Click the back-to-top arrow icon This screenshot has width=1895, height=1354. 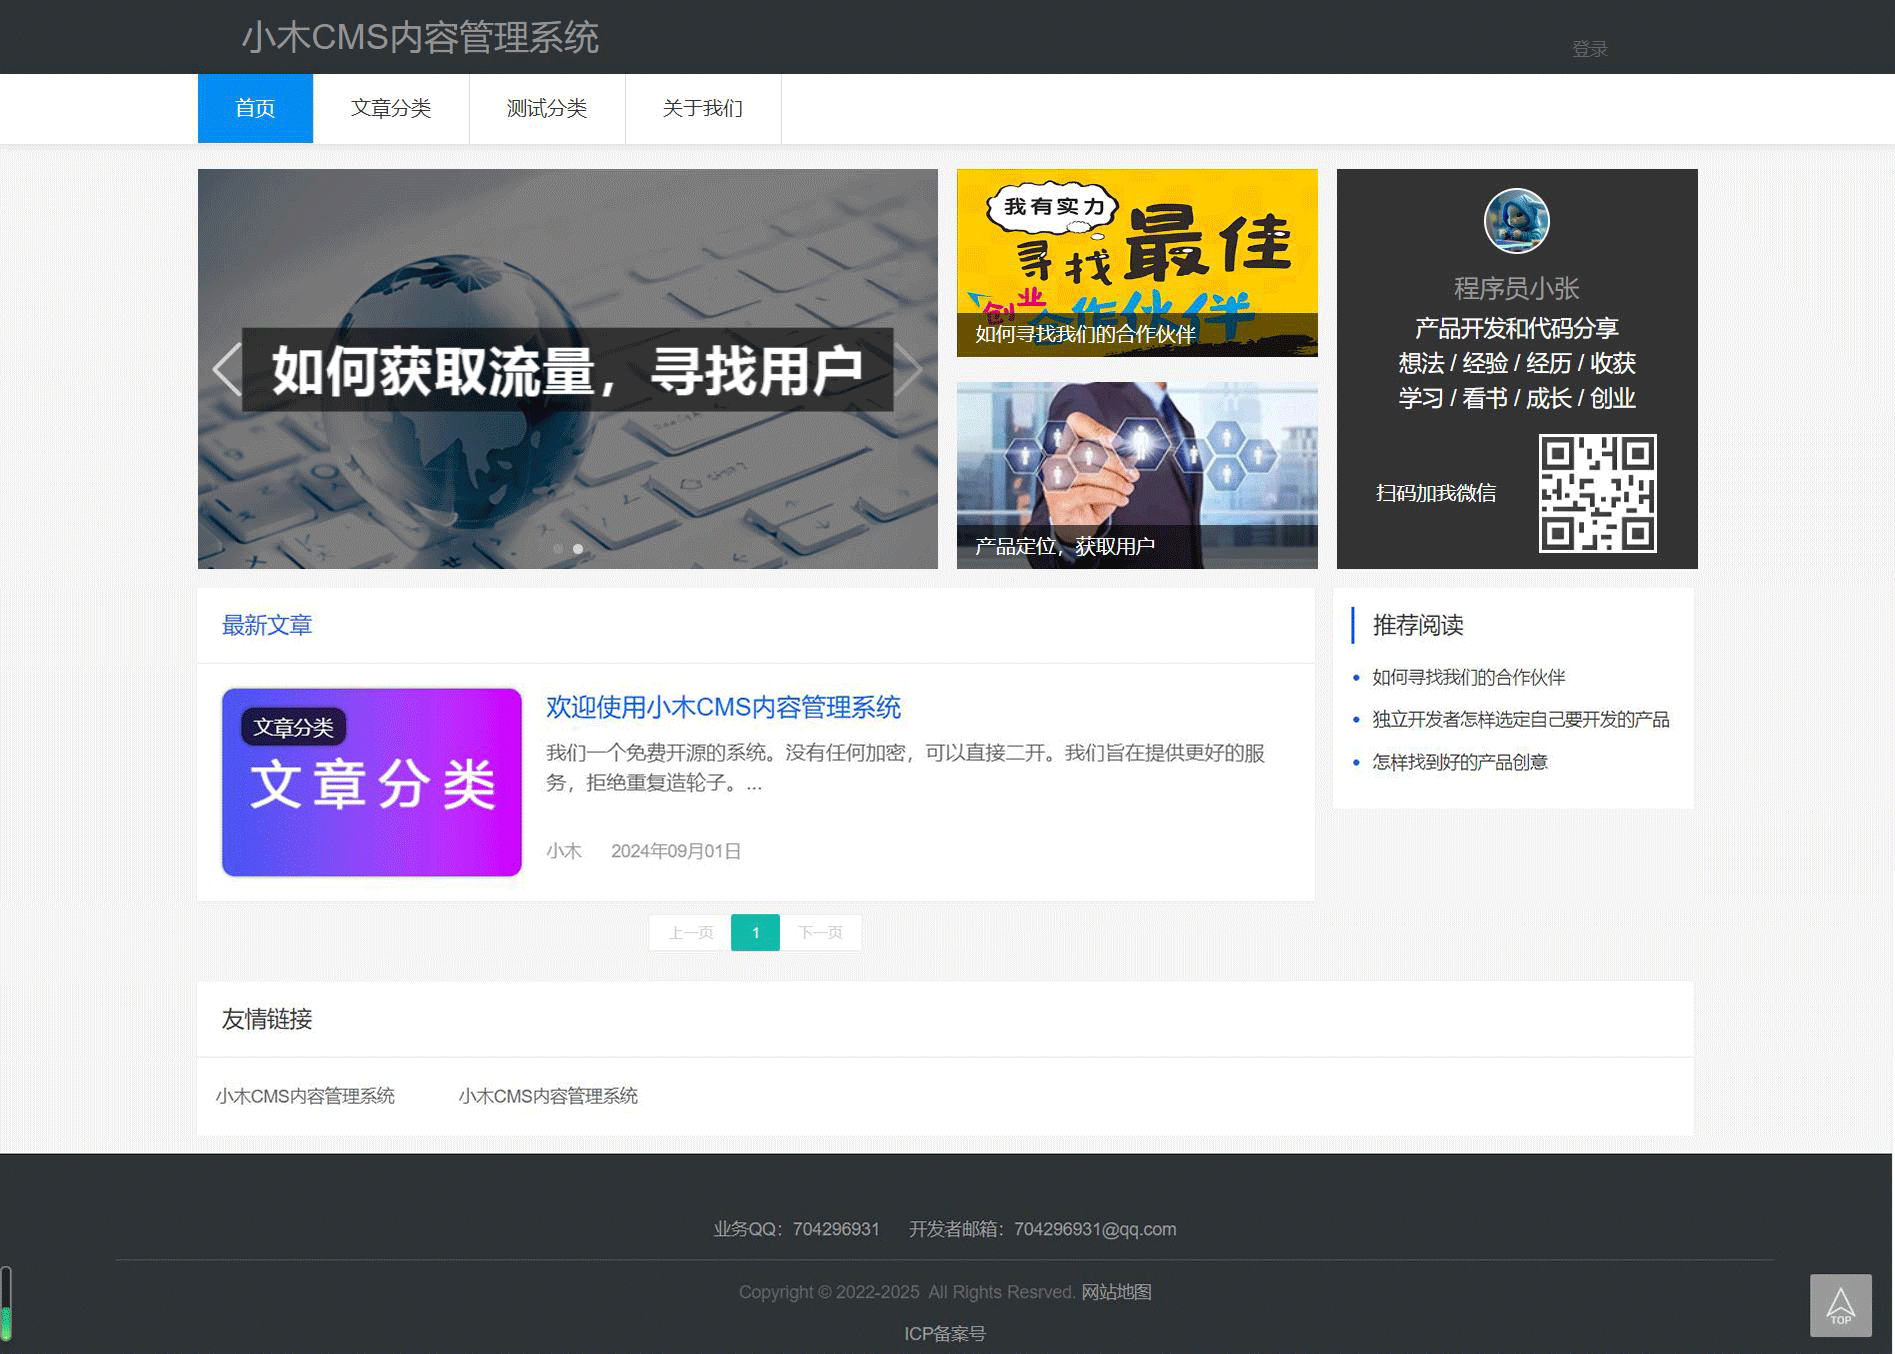click(x=1843, y=1305)
